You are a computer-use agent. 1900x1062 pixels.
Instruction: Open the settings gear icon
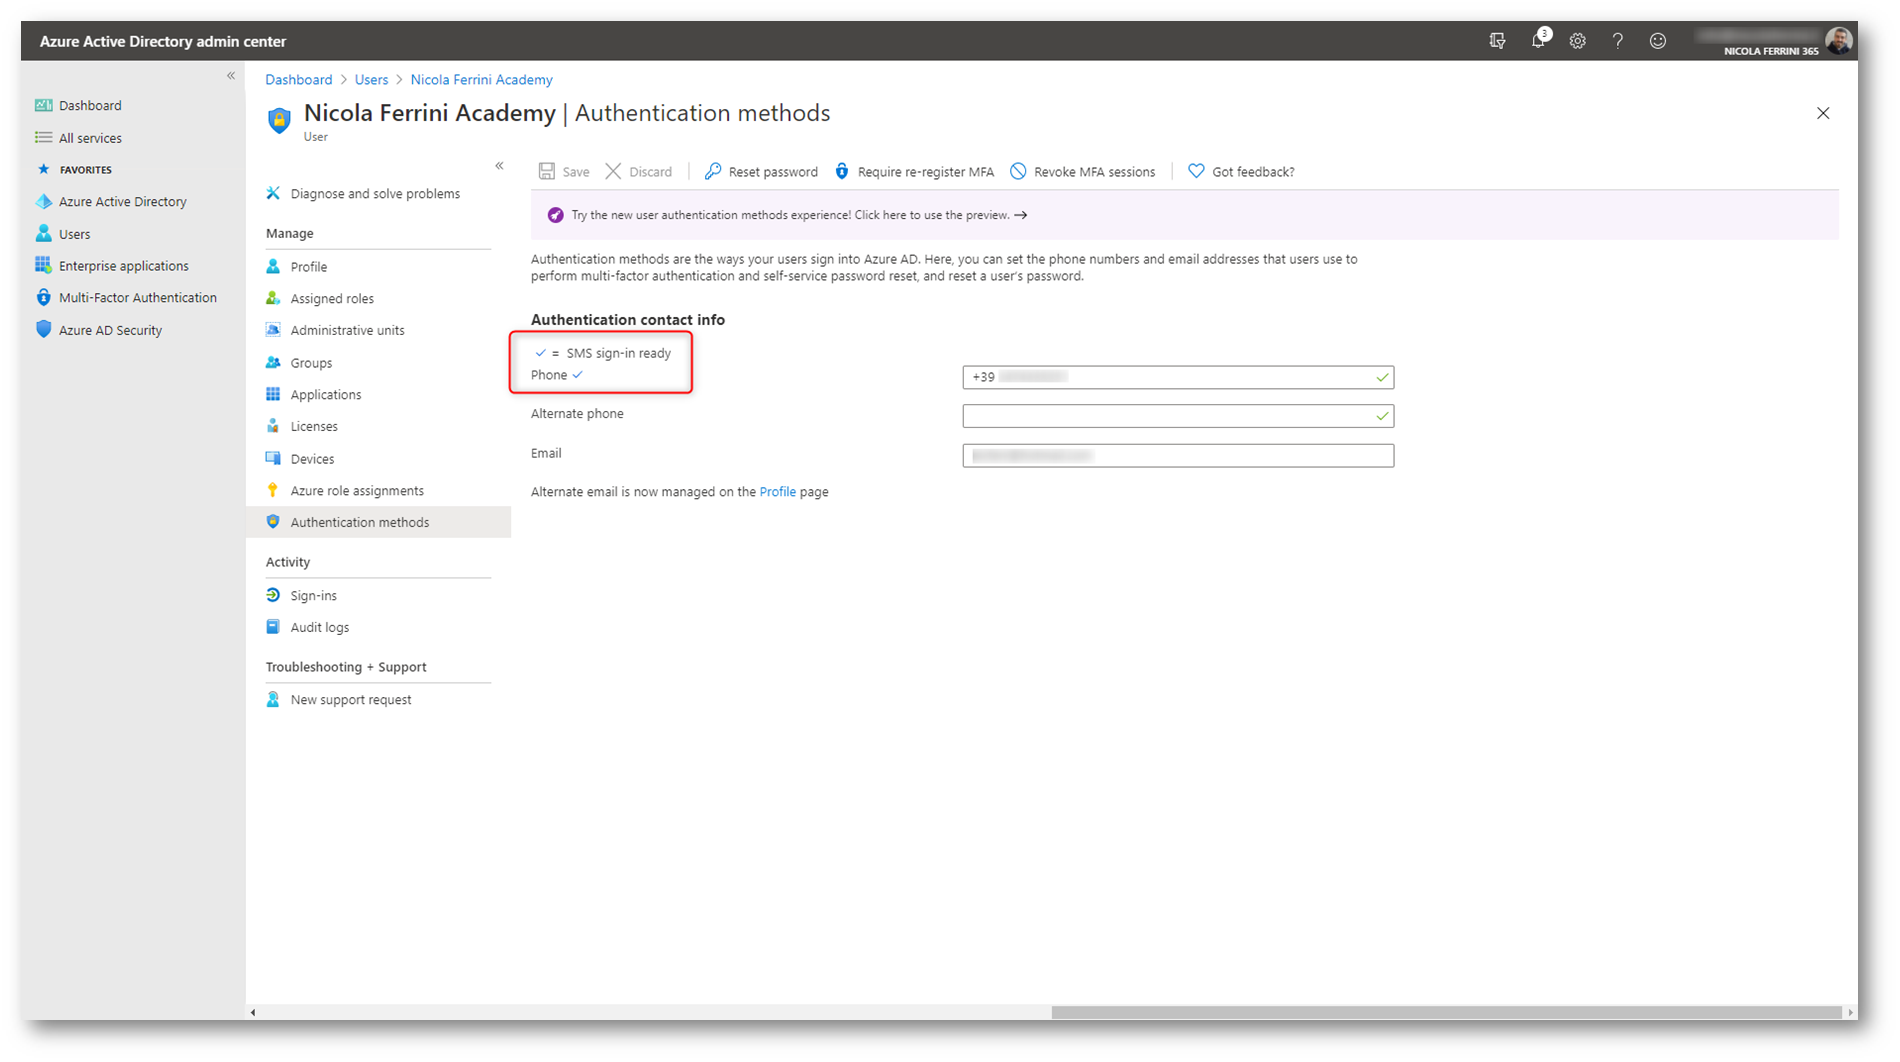1577,41
